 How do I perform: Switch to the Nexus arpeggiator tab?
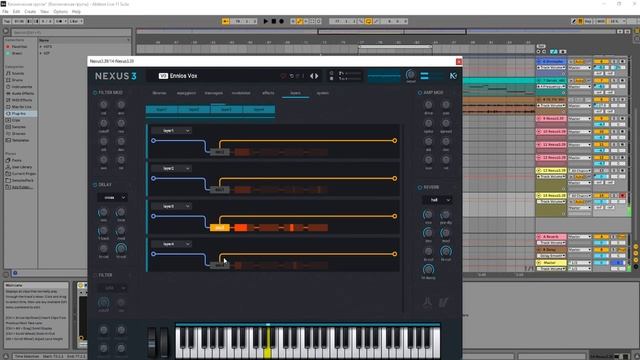click(186, 93)
